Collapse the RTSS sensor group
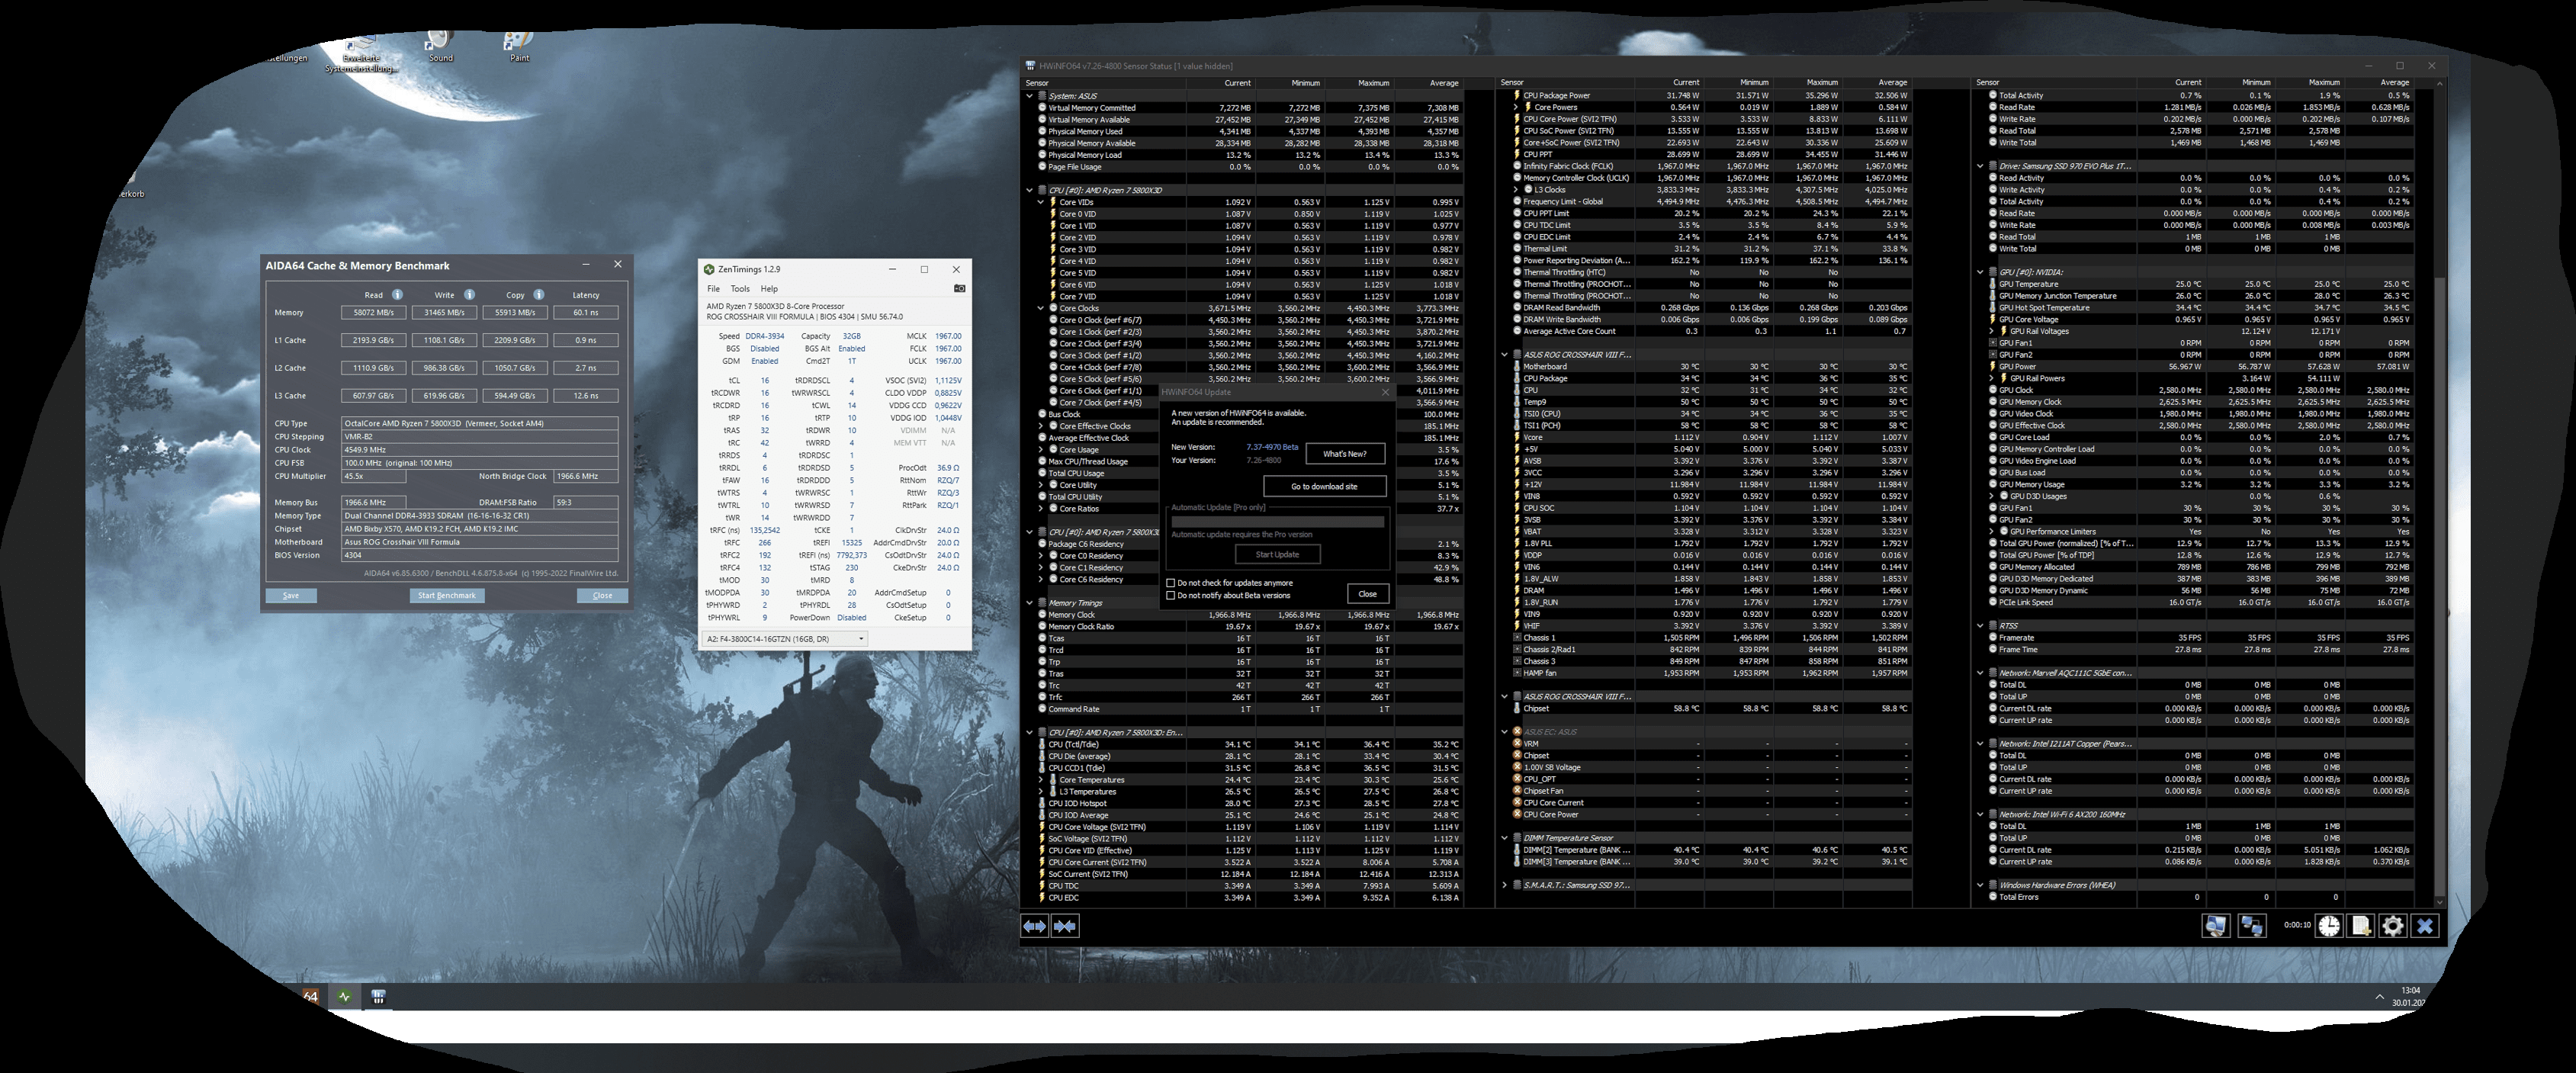This screenshot has width=2576, height=1073. (x=1980, y=626)
